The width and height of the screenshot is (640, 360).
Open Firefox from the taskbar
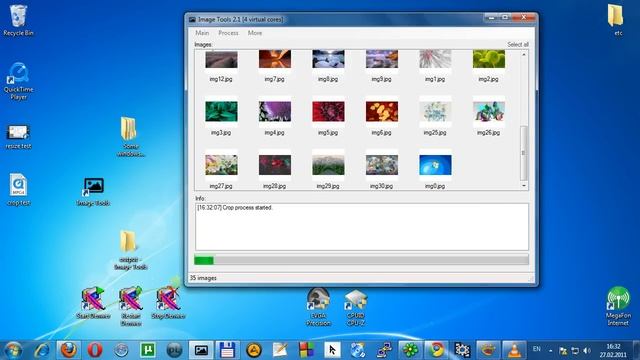tap(68, 350)
